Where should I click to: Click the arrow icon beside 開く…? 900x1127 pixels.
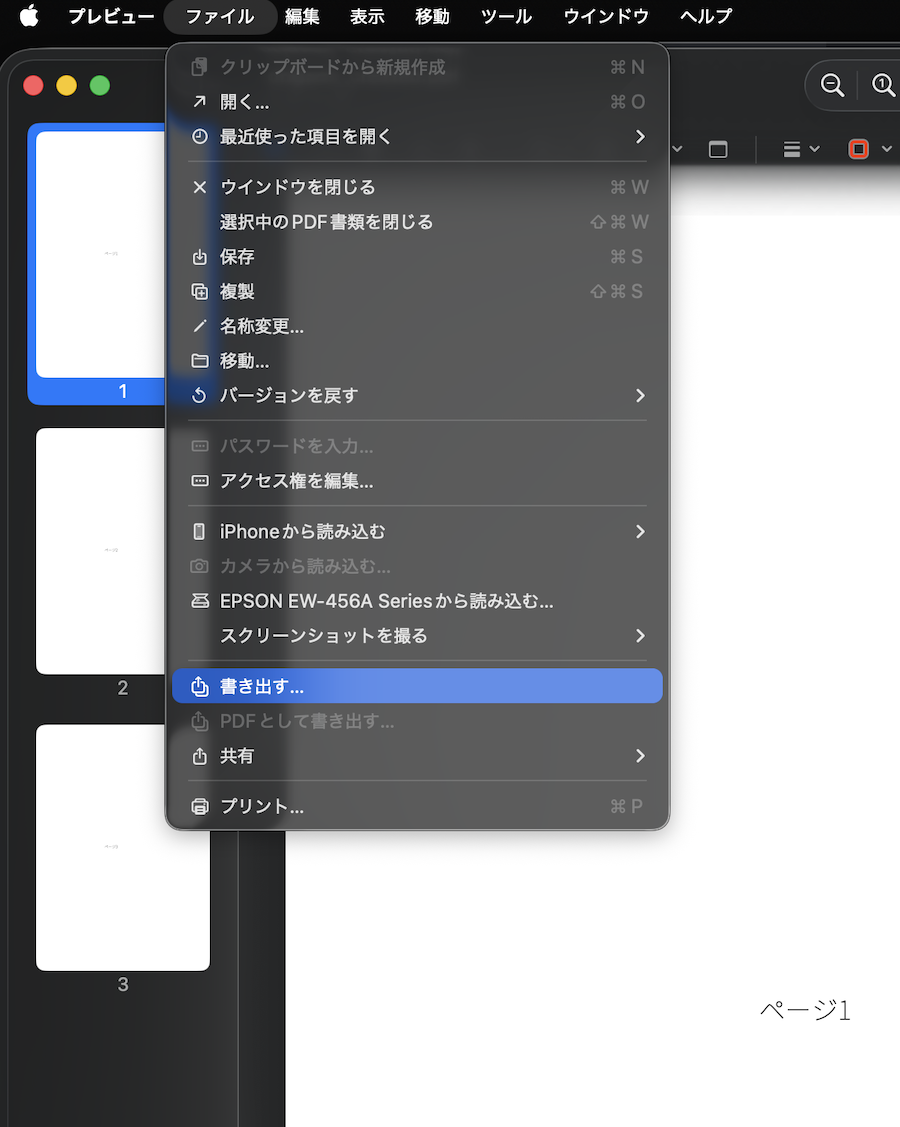[200, 102]
